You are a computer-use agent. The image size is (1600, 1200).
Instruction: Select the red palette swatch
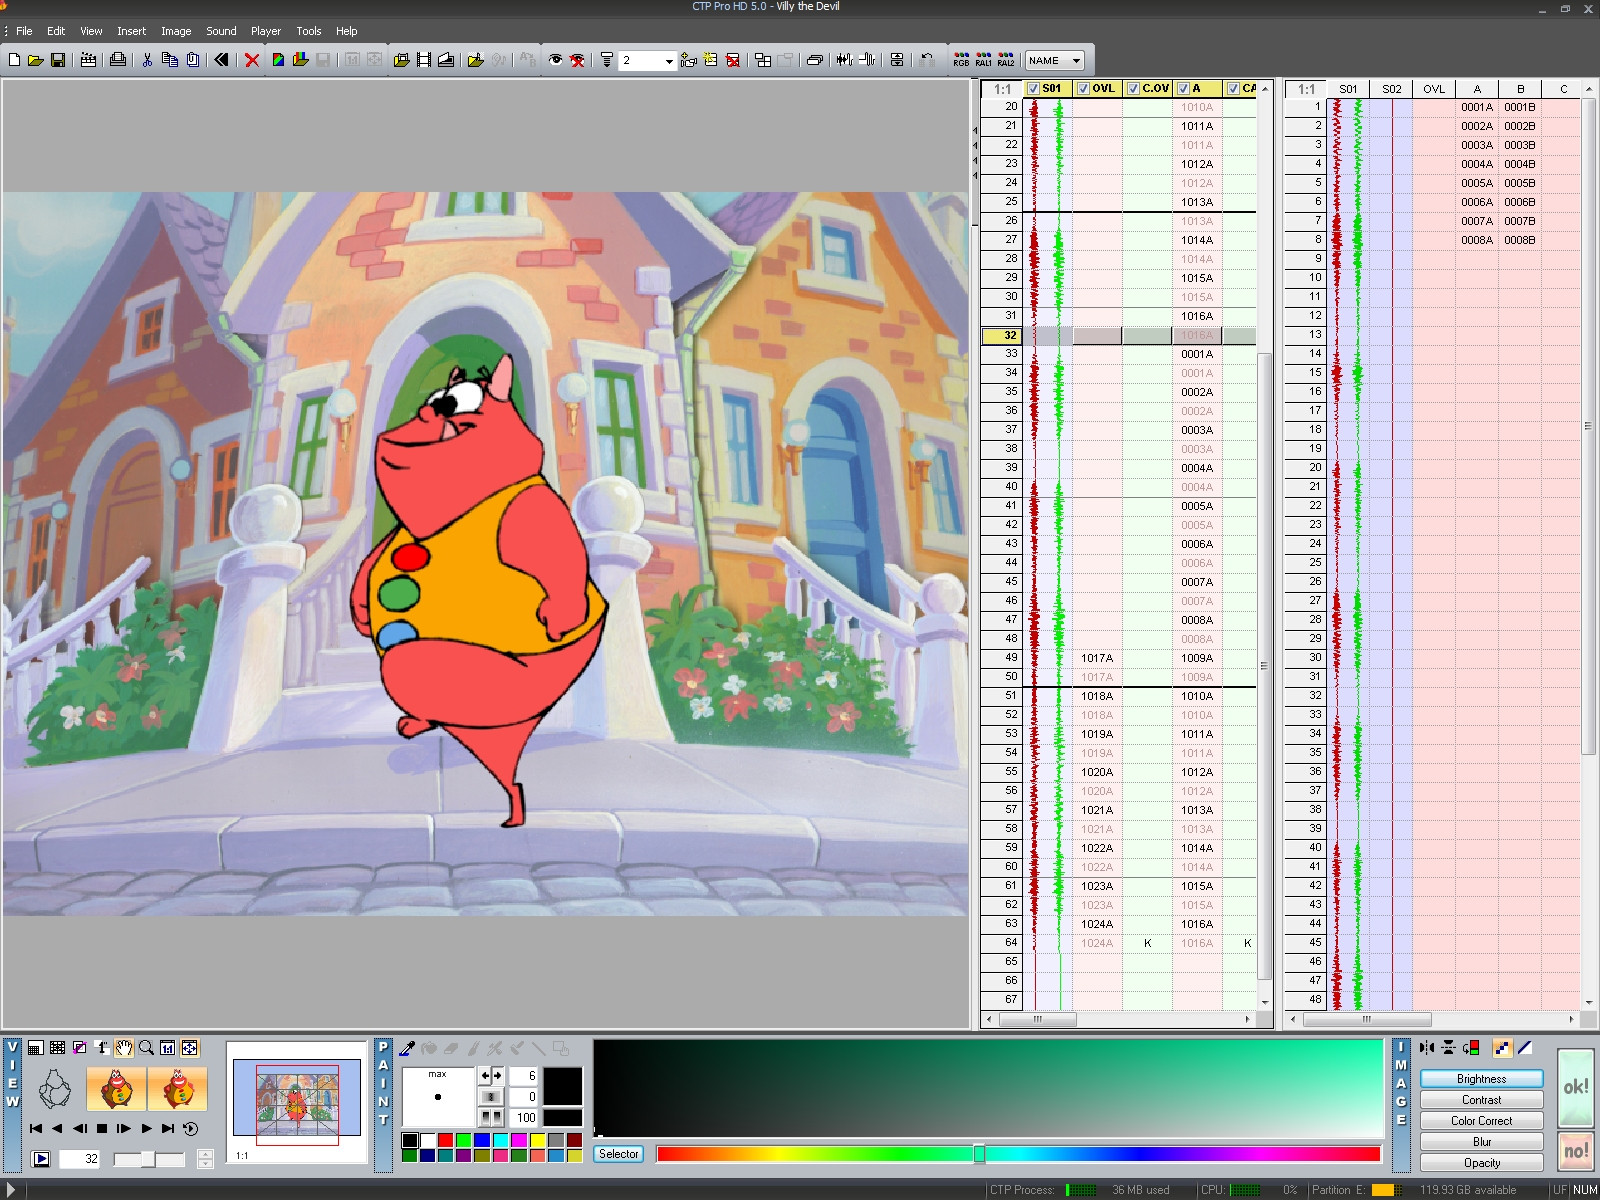point(446,1140)
